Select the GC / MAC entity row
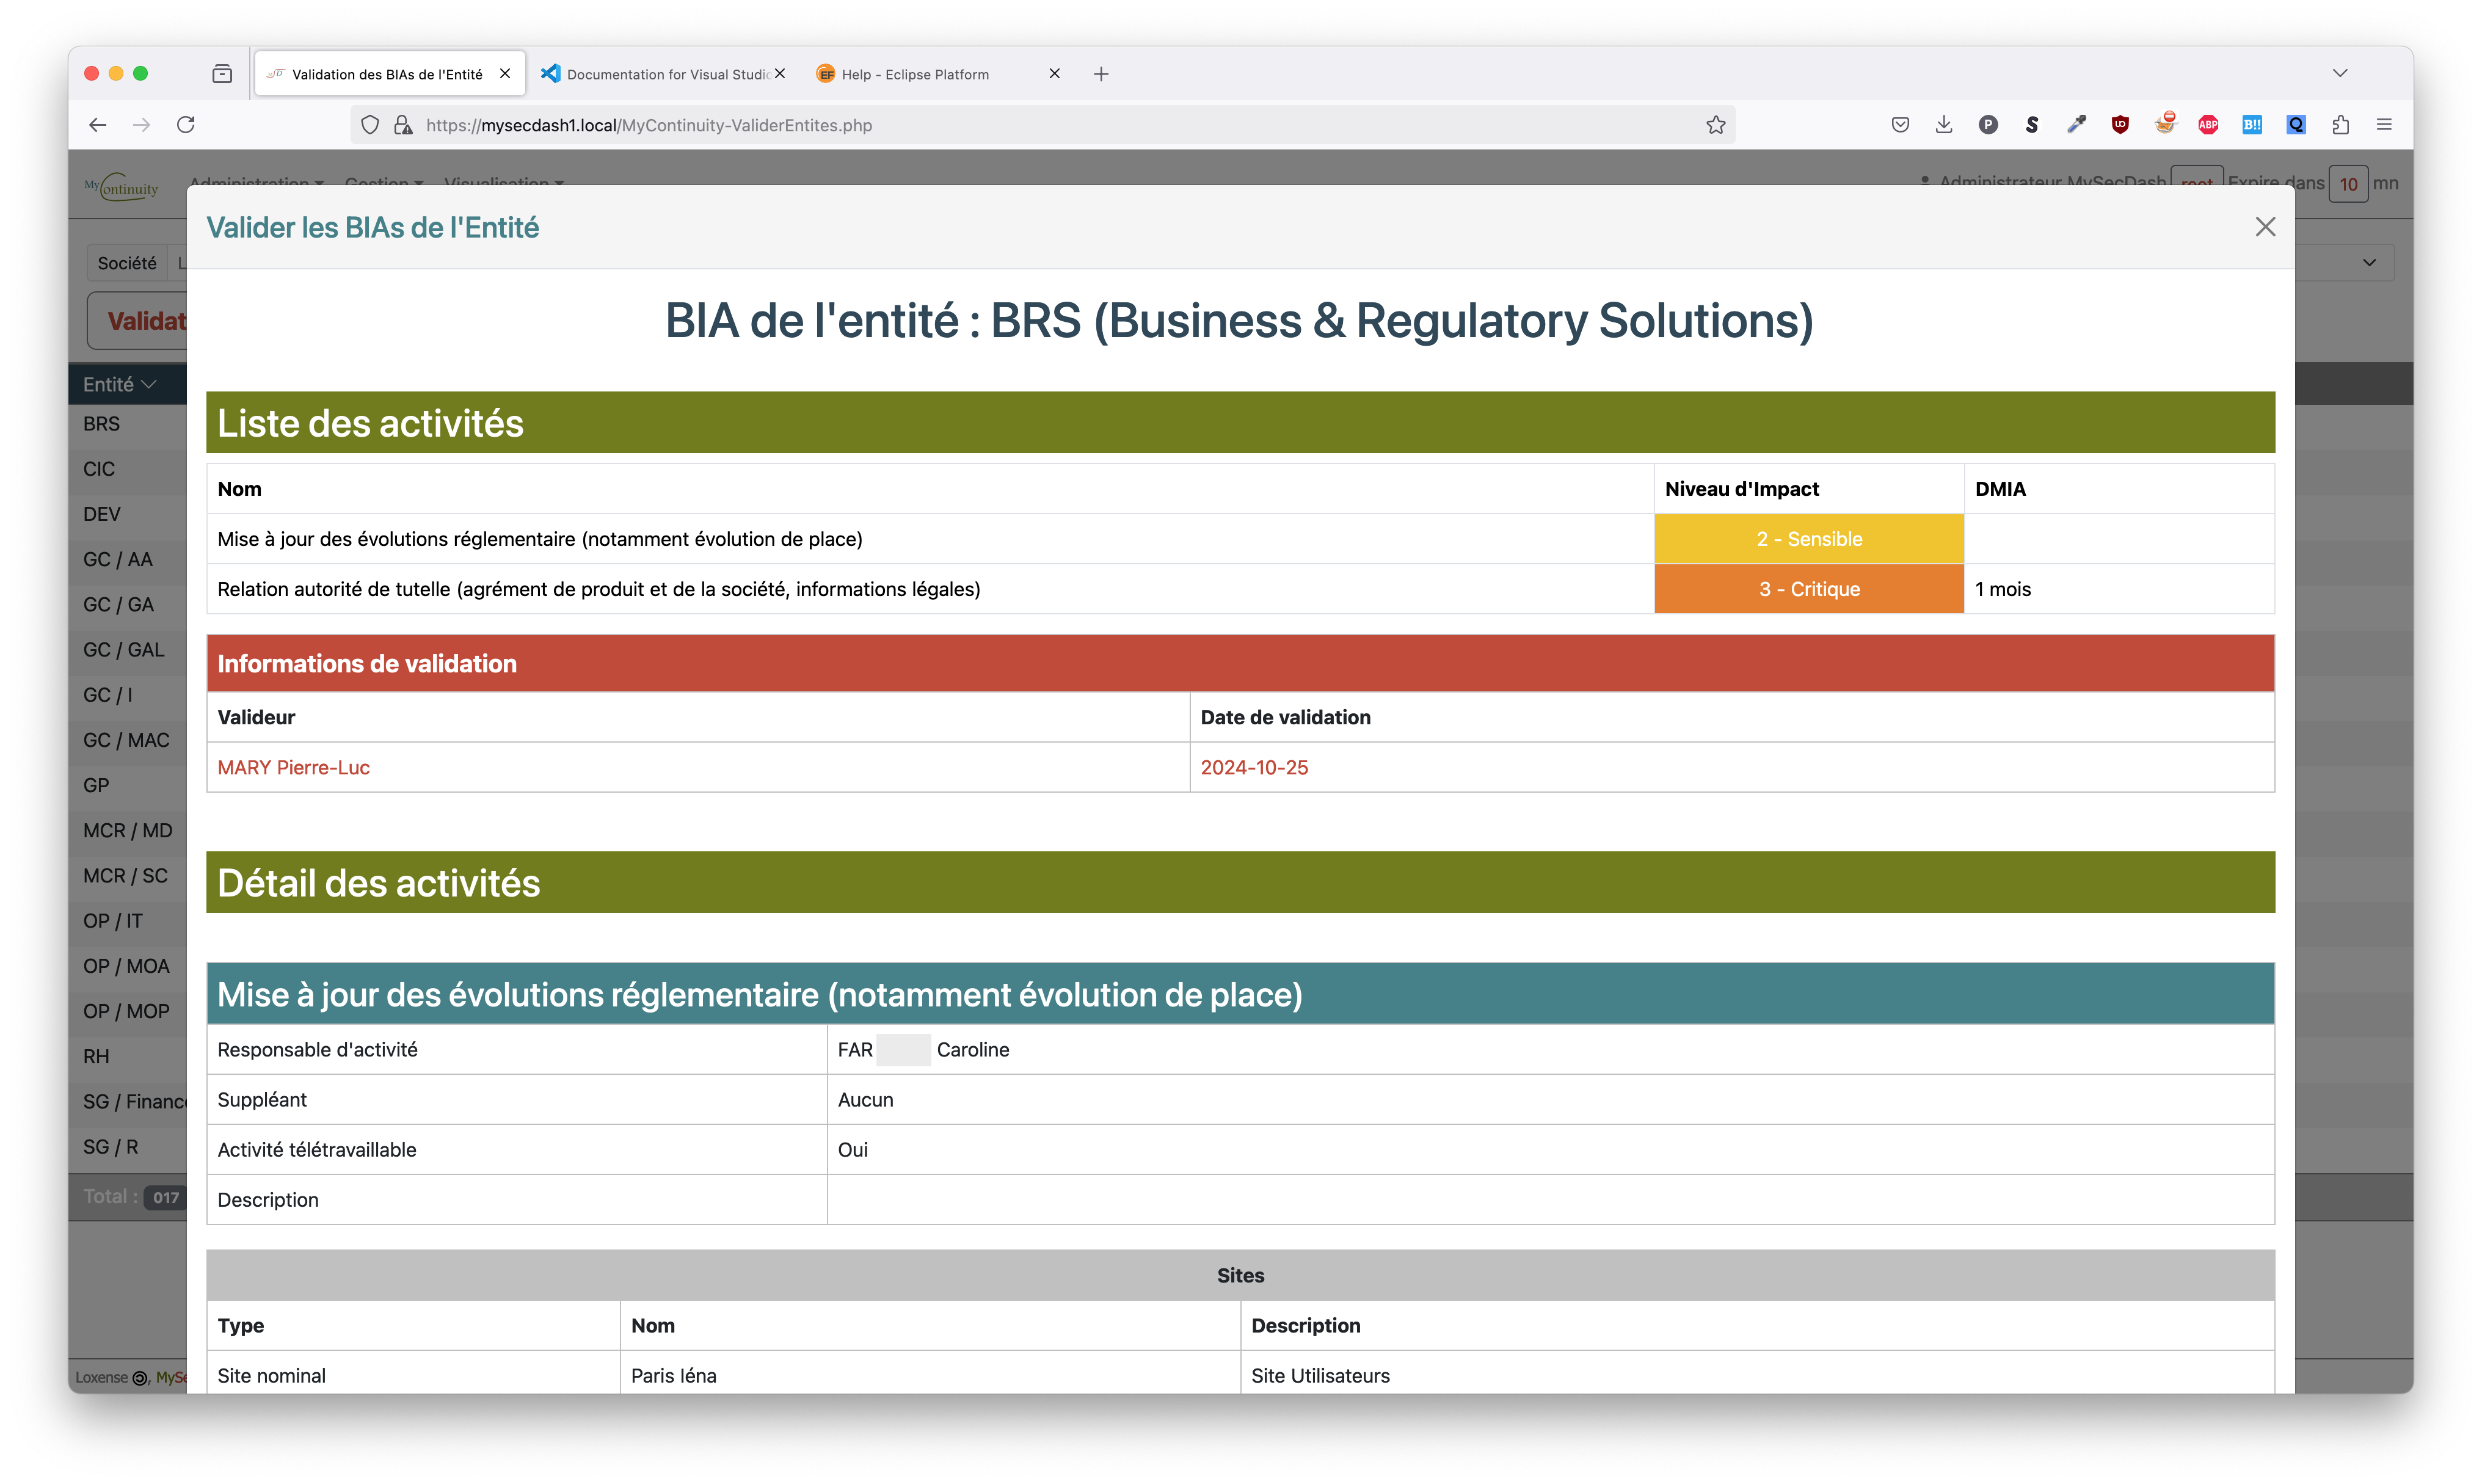Screen dimensions: 2482x1484 tap(128, 740)
